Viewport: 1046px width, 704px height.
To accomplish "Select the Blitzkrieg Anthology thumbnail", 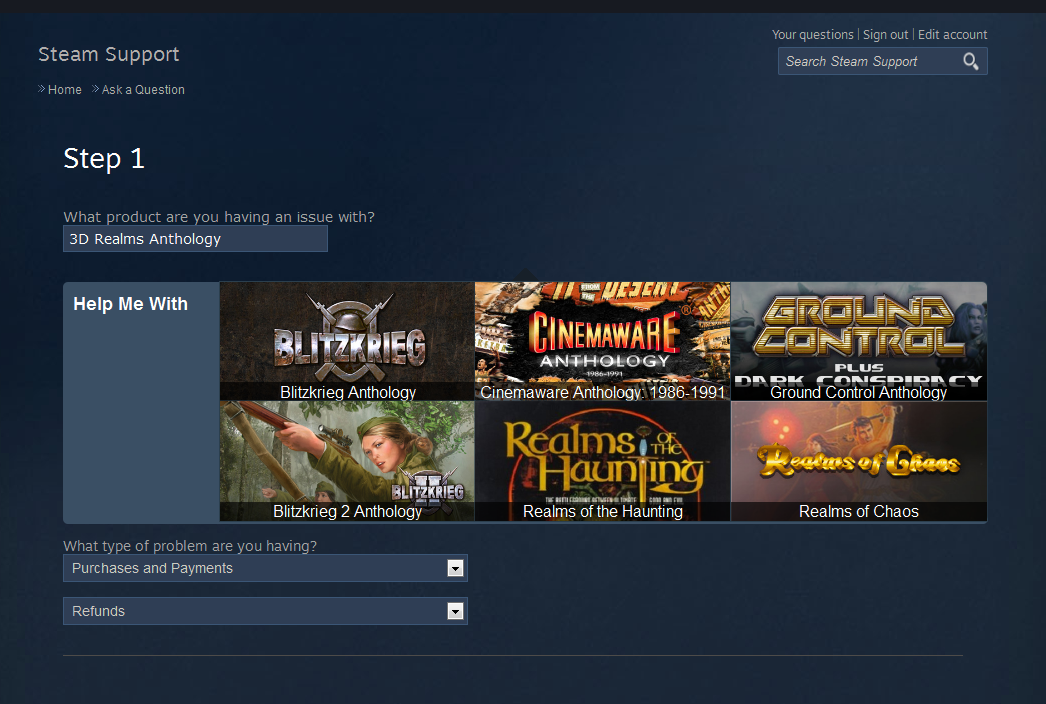I will pos(347,341).
